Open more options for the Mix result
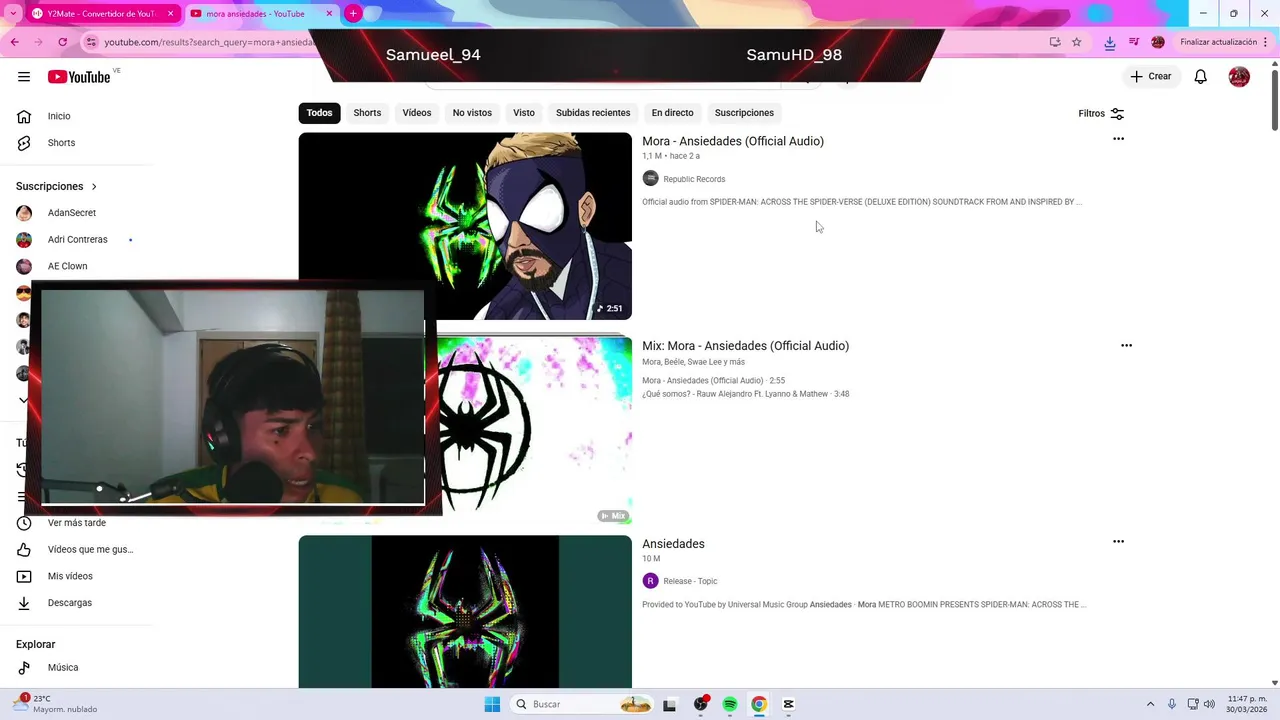Screen dimensions: 1280x720 pos(1126,345)
